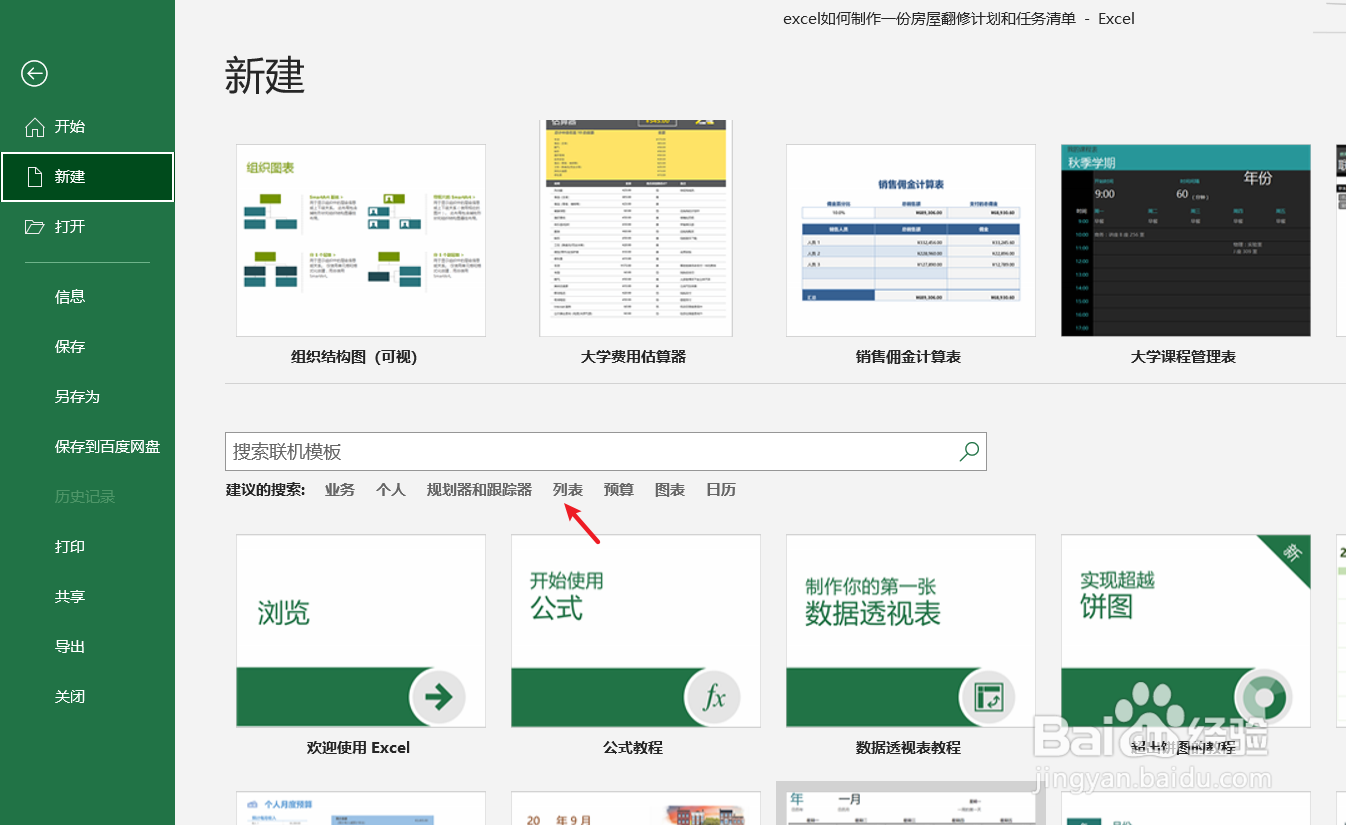Click the 欢迎使用 Excel caption text
This screenshot has width=1346, height=825.
[358, 747]
